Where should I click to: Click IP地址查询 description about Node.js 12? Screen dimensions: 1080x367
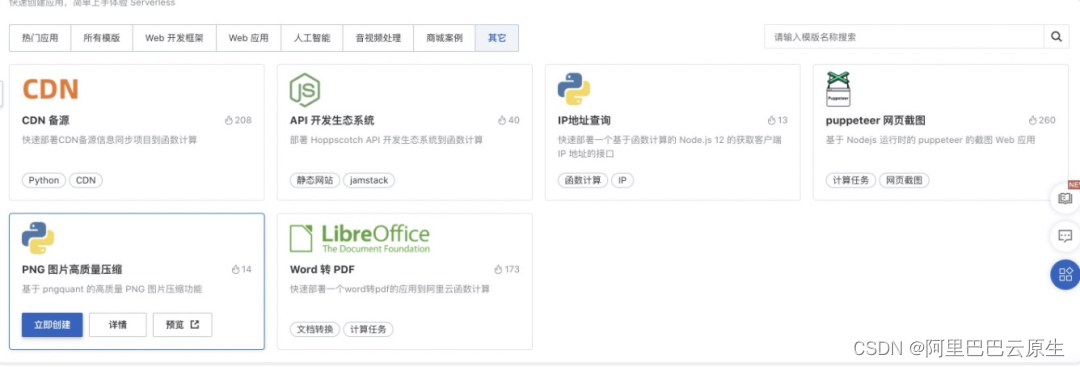click(669, 147)
